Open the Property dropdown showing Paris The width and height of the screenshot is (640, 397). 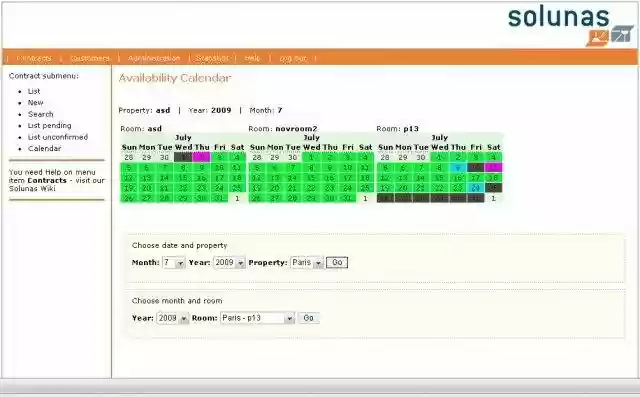(x=307, y=262)
